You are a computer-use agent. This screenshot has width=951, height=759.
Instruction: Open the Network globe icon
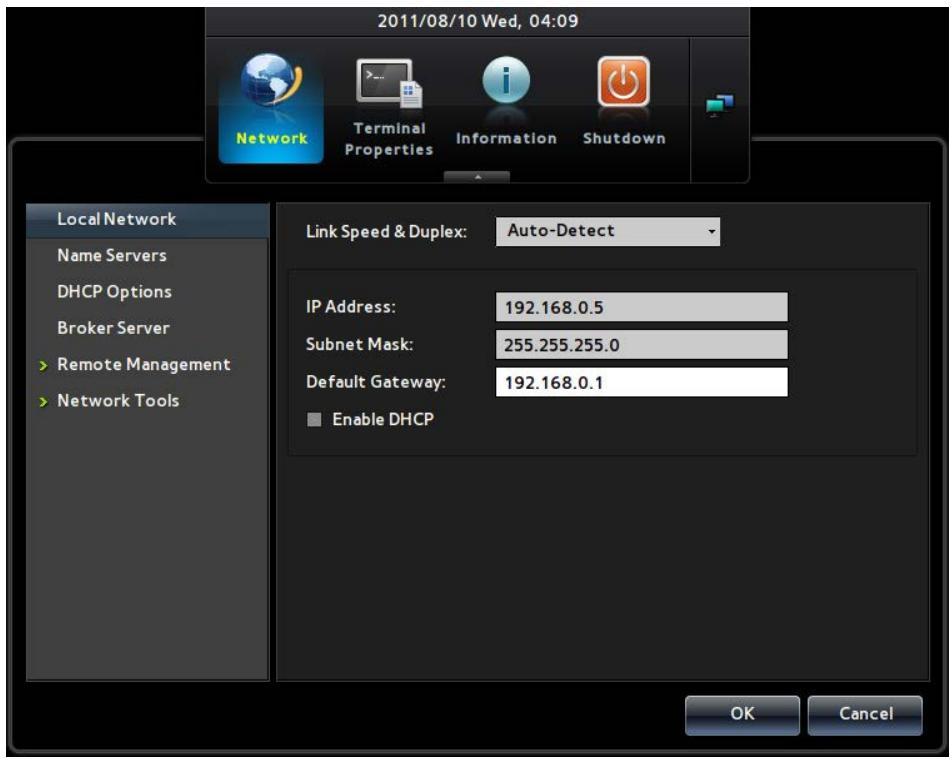pos(271,79)
